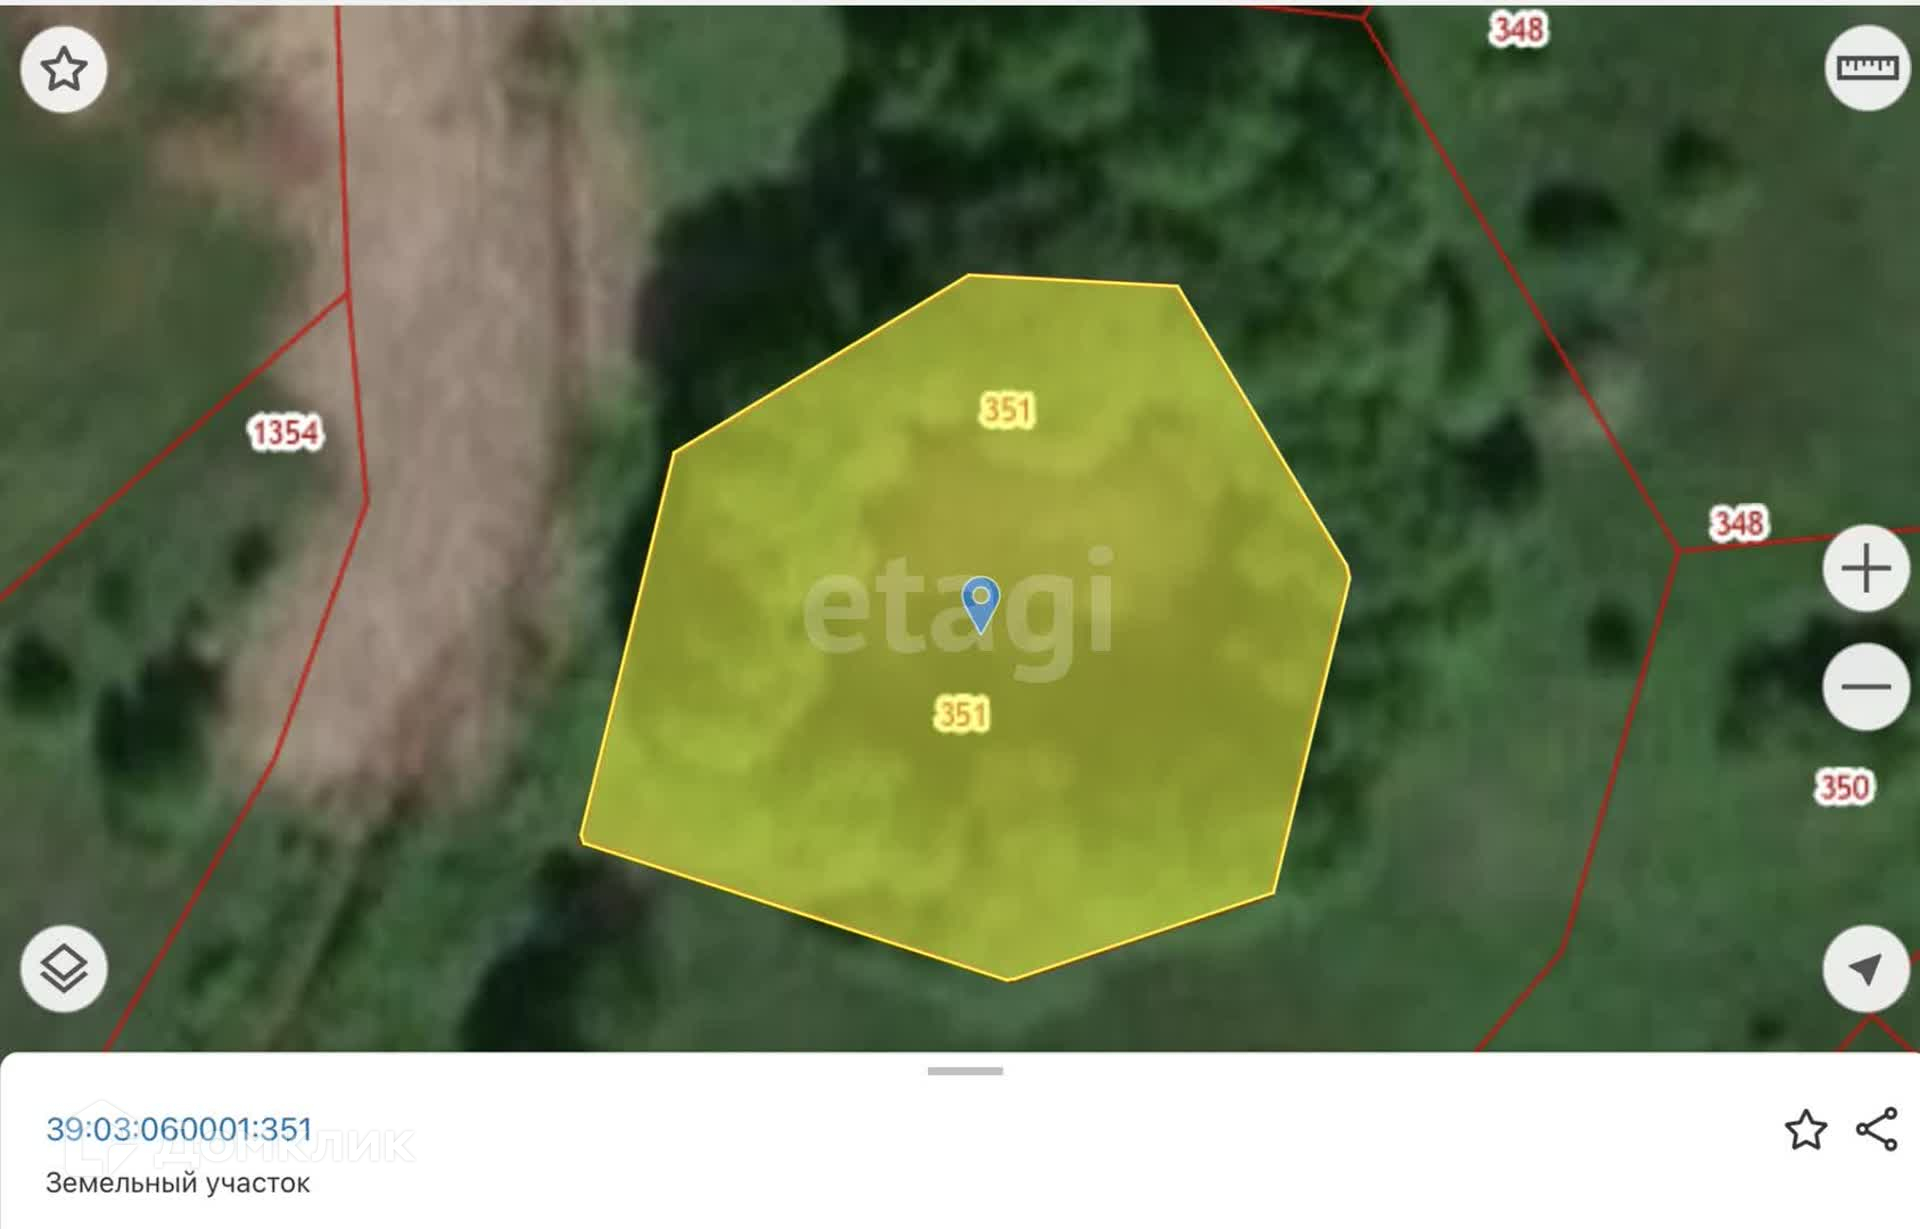Image resolution: width=1920 pixels, height=1229 pixels.
Task: Click the Земельный участок text
Action: click(x=178, y=1183)
